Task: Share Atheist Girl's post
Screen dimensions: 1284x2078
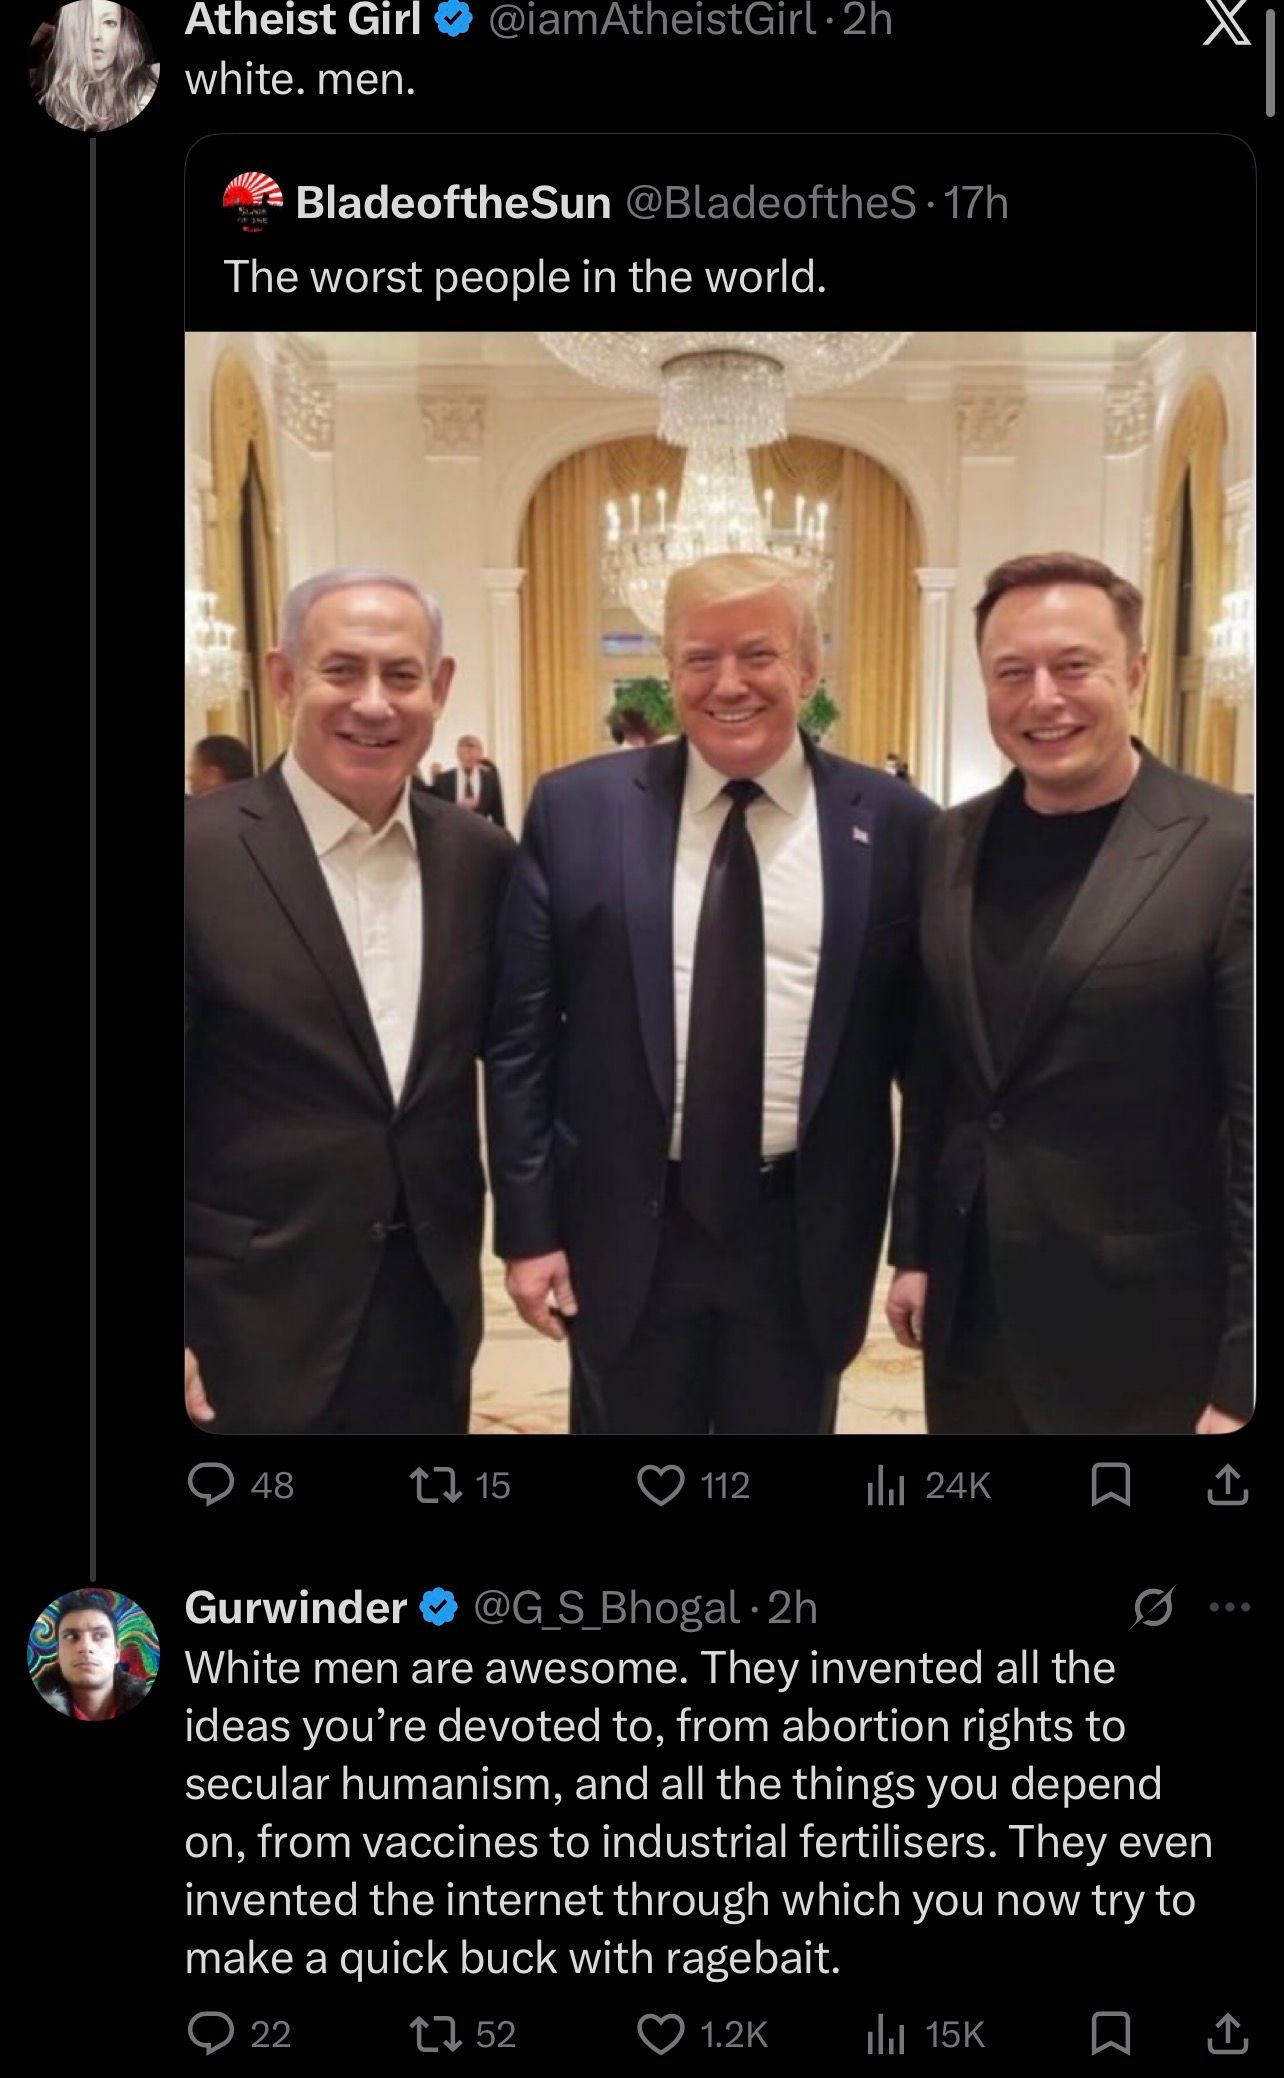Action: [1228, 1485]
